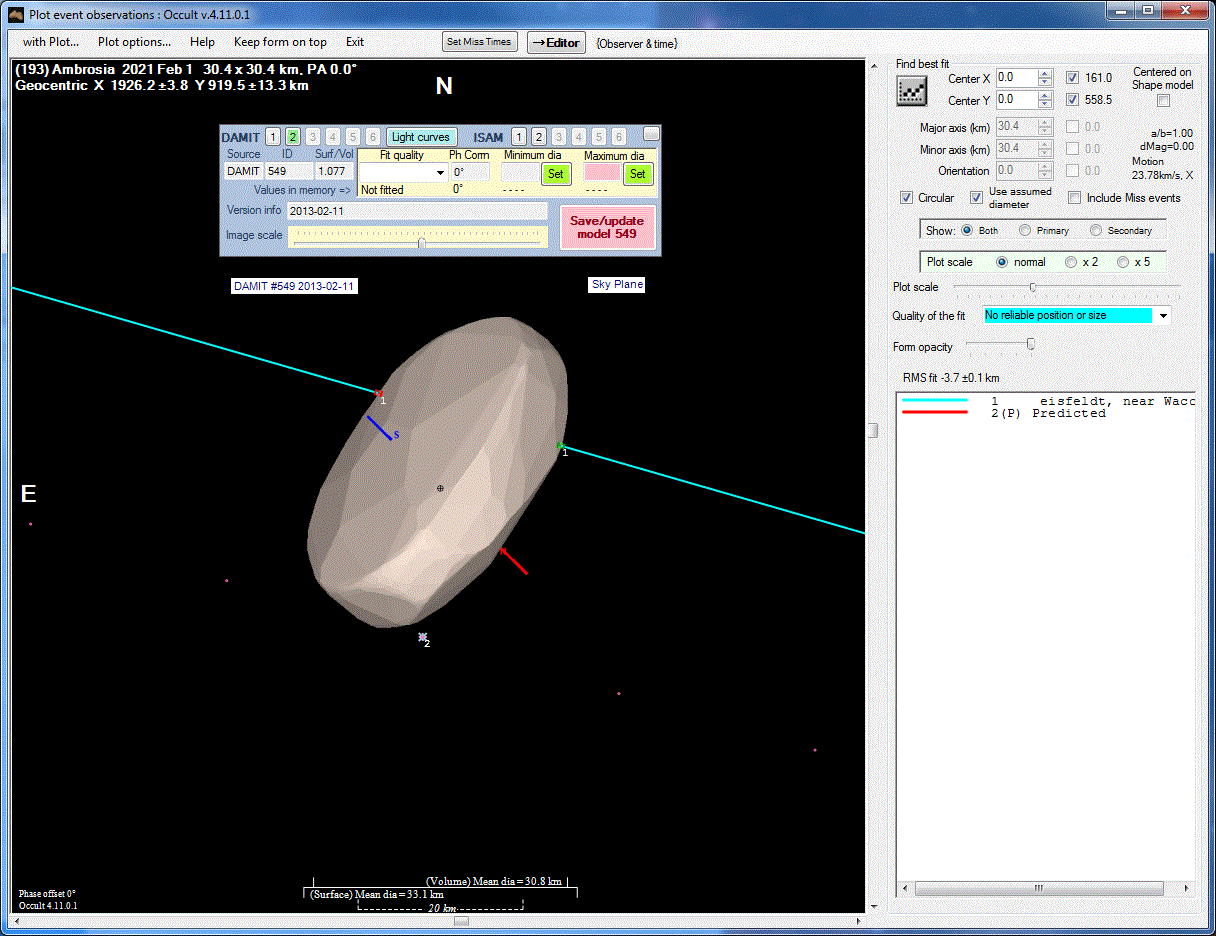Screen dimensions: 1216x936
Task: Open the Help menu
Action: pyautogui.click(x=202, y=42)
